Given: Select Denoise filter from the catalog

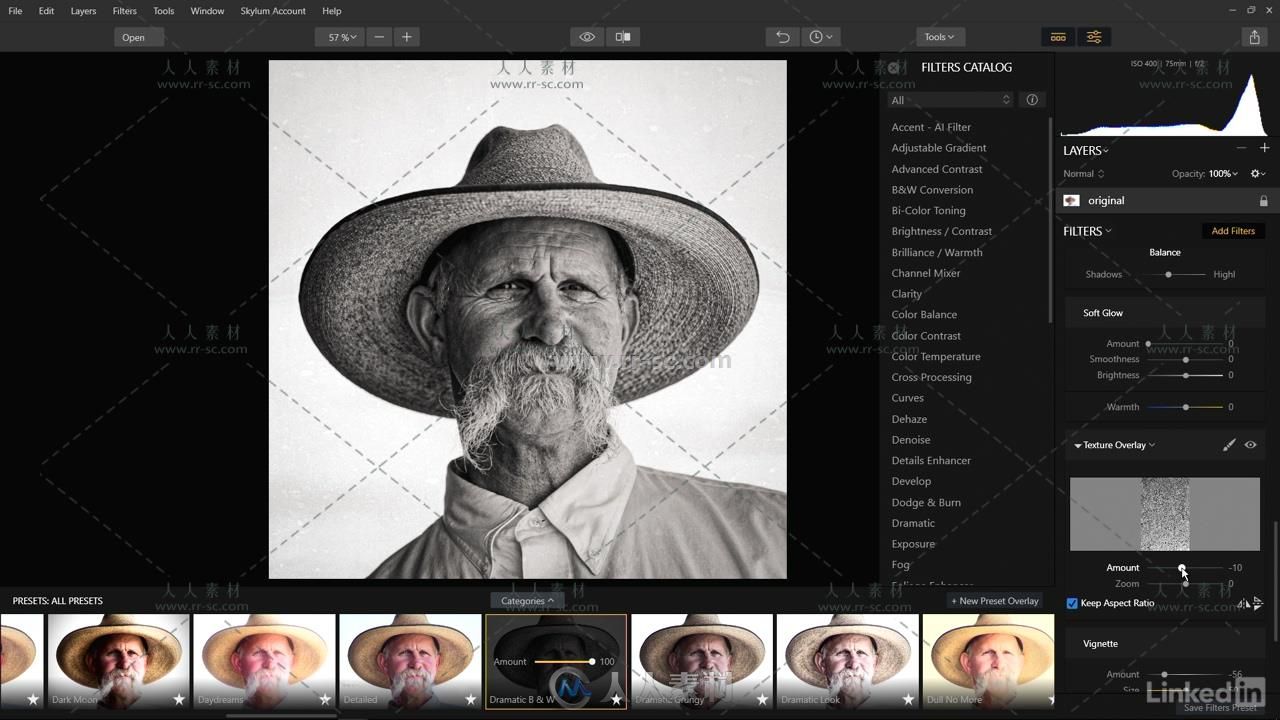Looking at the screenshot, I should click(911, 440).
